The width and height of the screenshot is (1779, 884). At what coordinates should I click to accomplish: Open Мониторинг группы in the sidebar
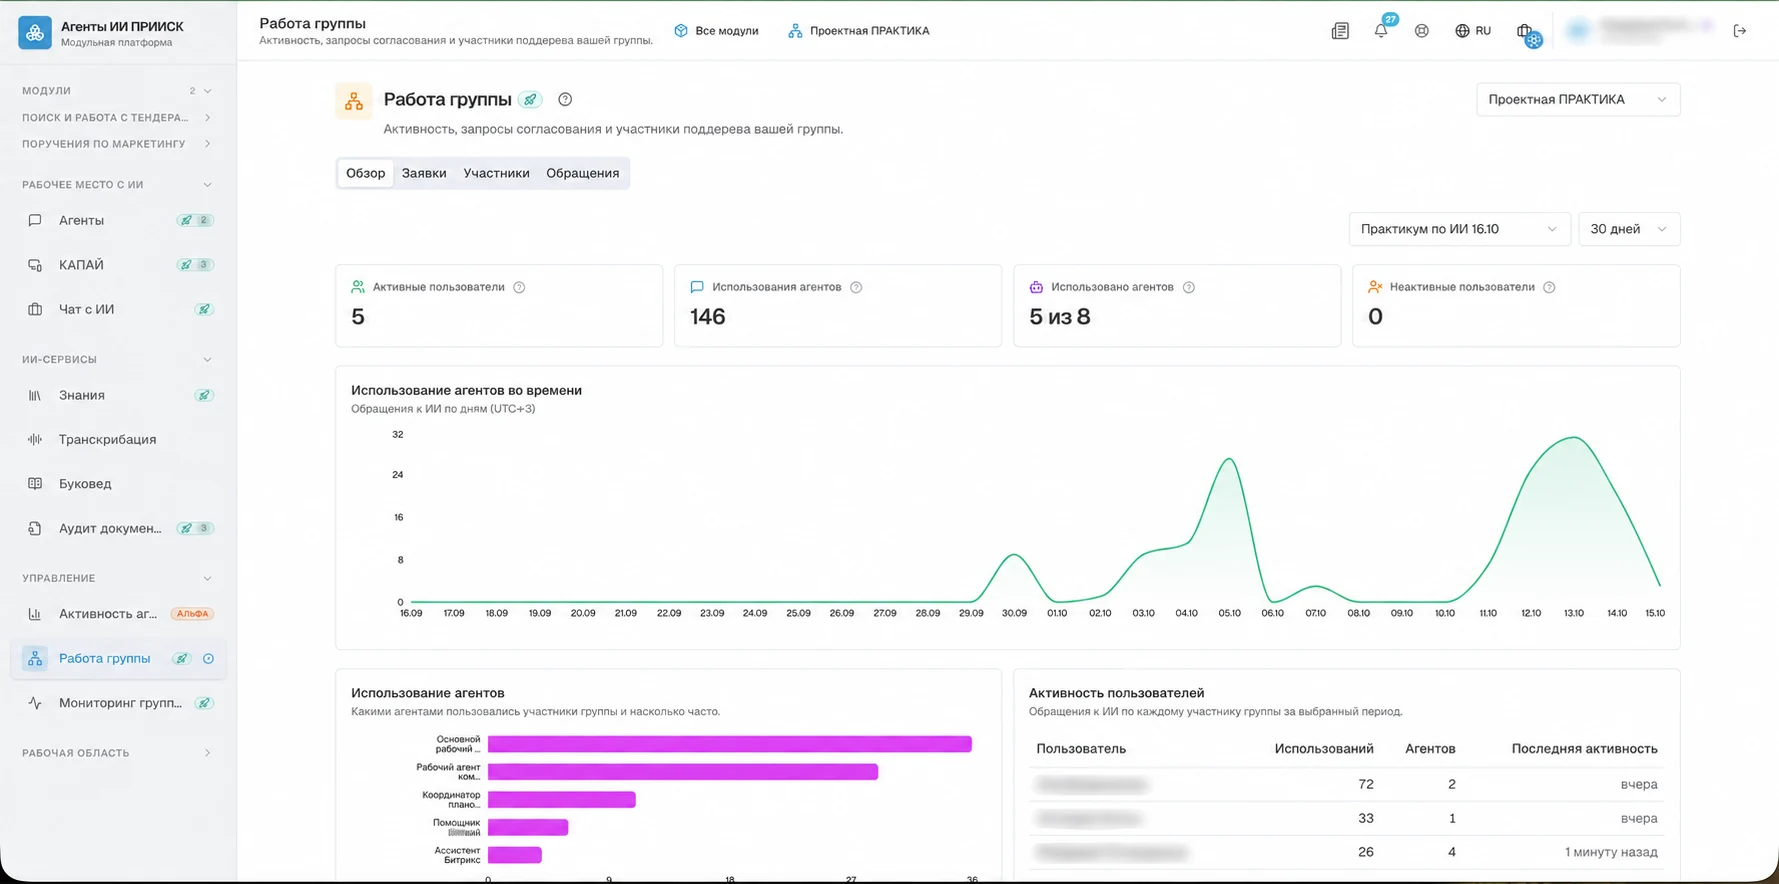[x=118, y=703]
